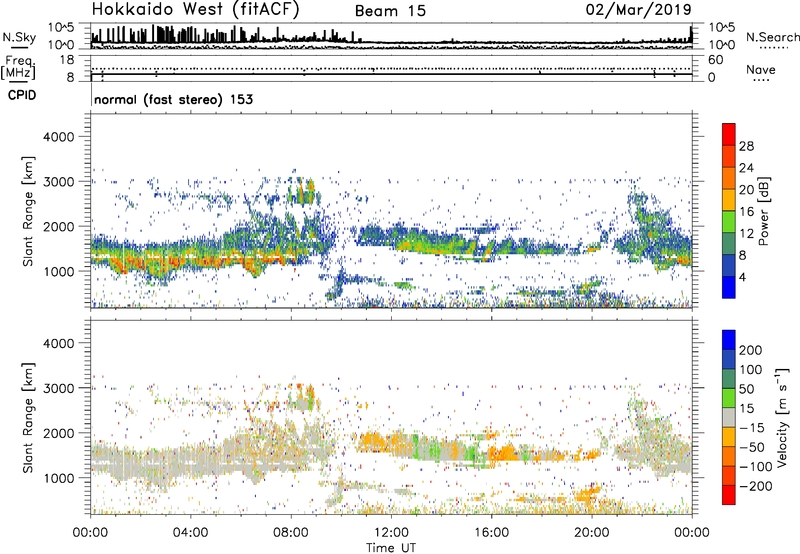Pick Velocity color bar segment between -100 and -200
The width and height of the screenshot is (800, 554).
[x=729, y=476]
